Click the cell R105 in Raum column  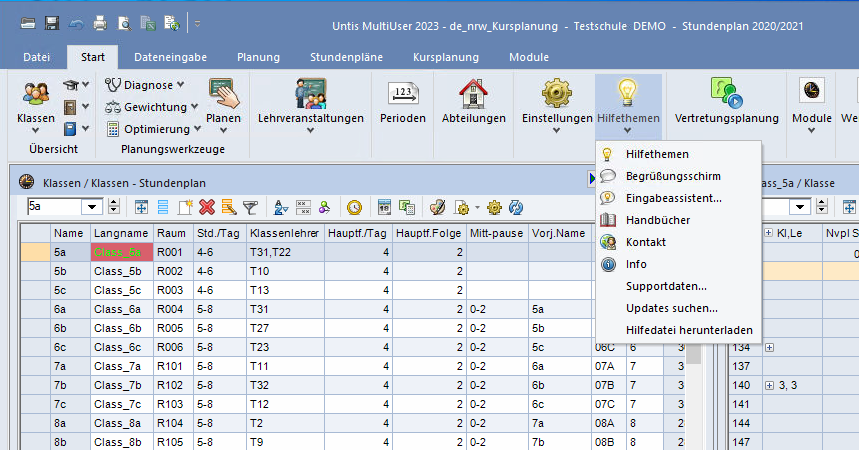(x=173, y=442)
